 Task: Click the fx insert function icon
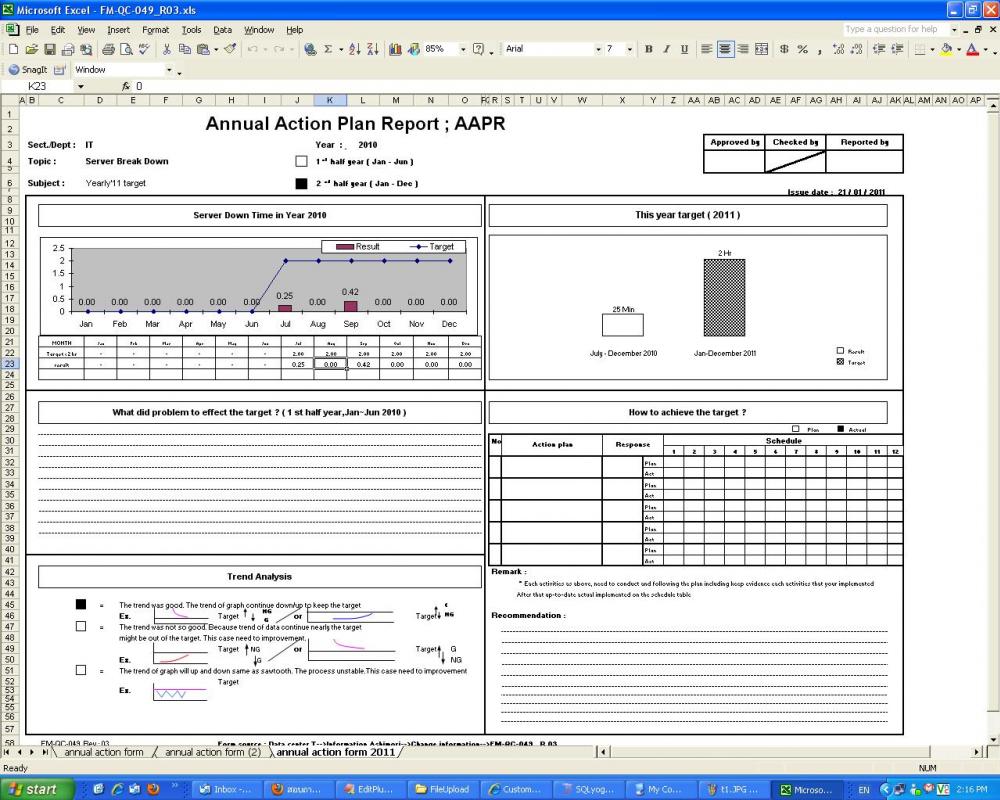click(126, 86)
